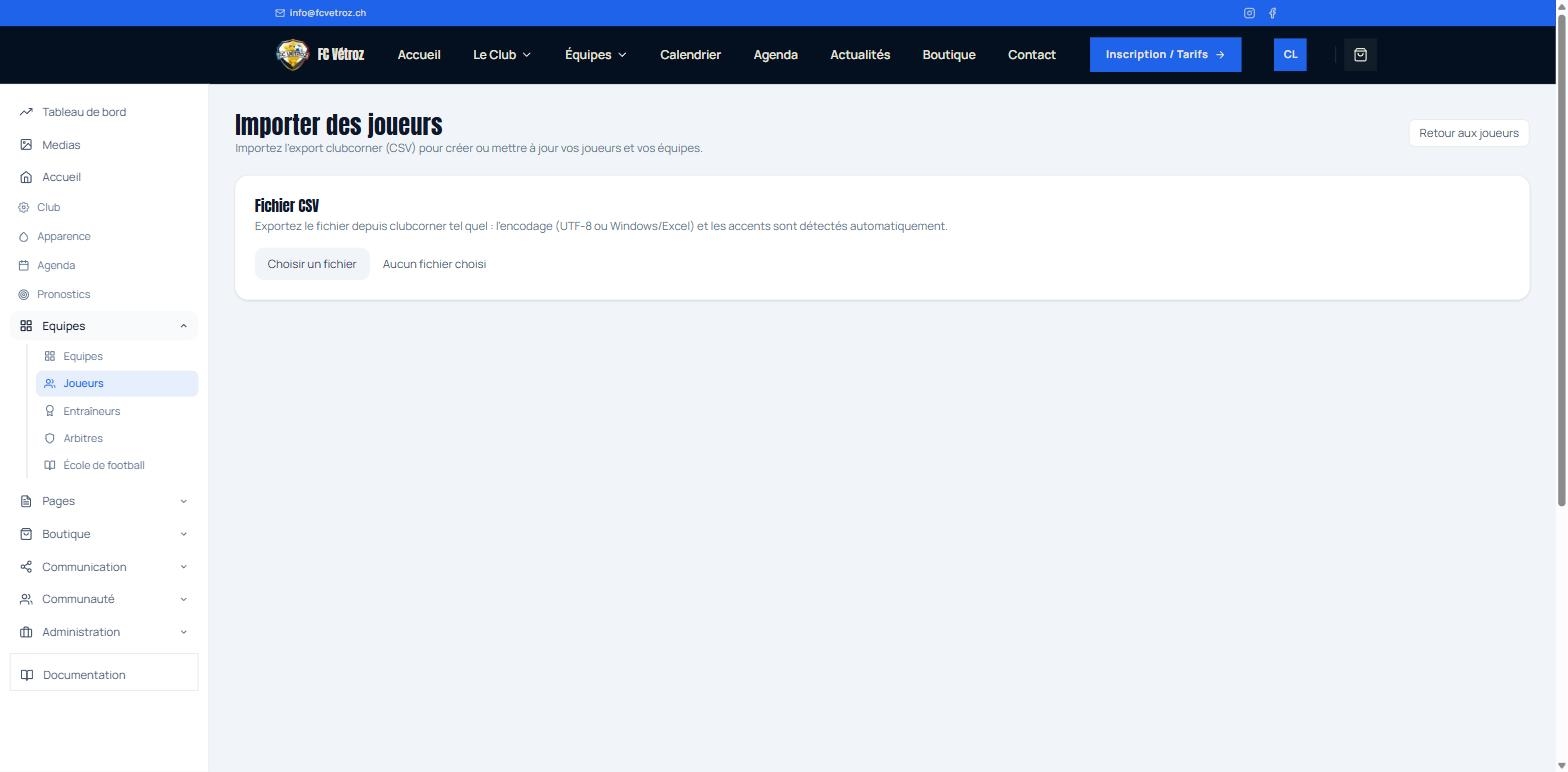Open Tableau de bord trend icon
1568x772 pixels.
pyautogui.click(x=26, y=112)
